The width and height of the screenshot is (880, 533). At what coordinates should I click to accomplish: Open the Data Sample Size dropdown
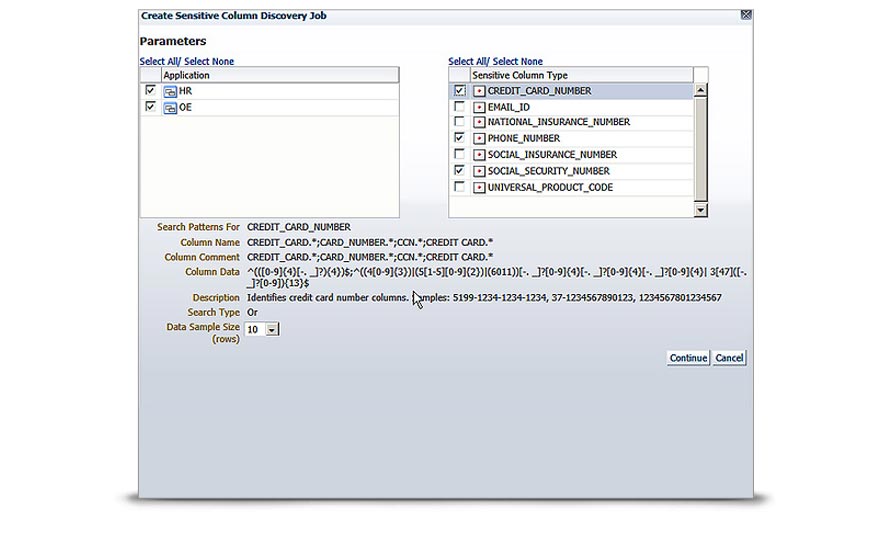[x=273, y=329]
